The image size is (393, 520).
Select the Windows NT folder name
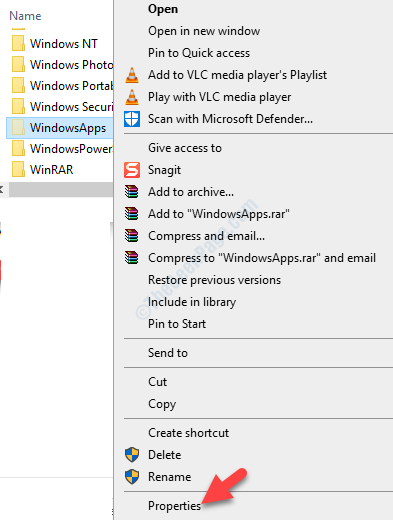click(64, 44)
